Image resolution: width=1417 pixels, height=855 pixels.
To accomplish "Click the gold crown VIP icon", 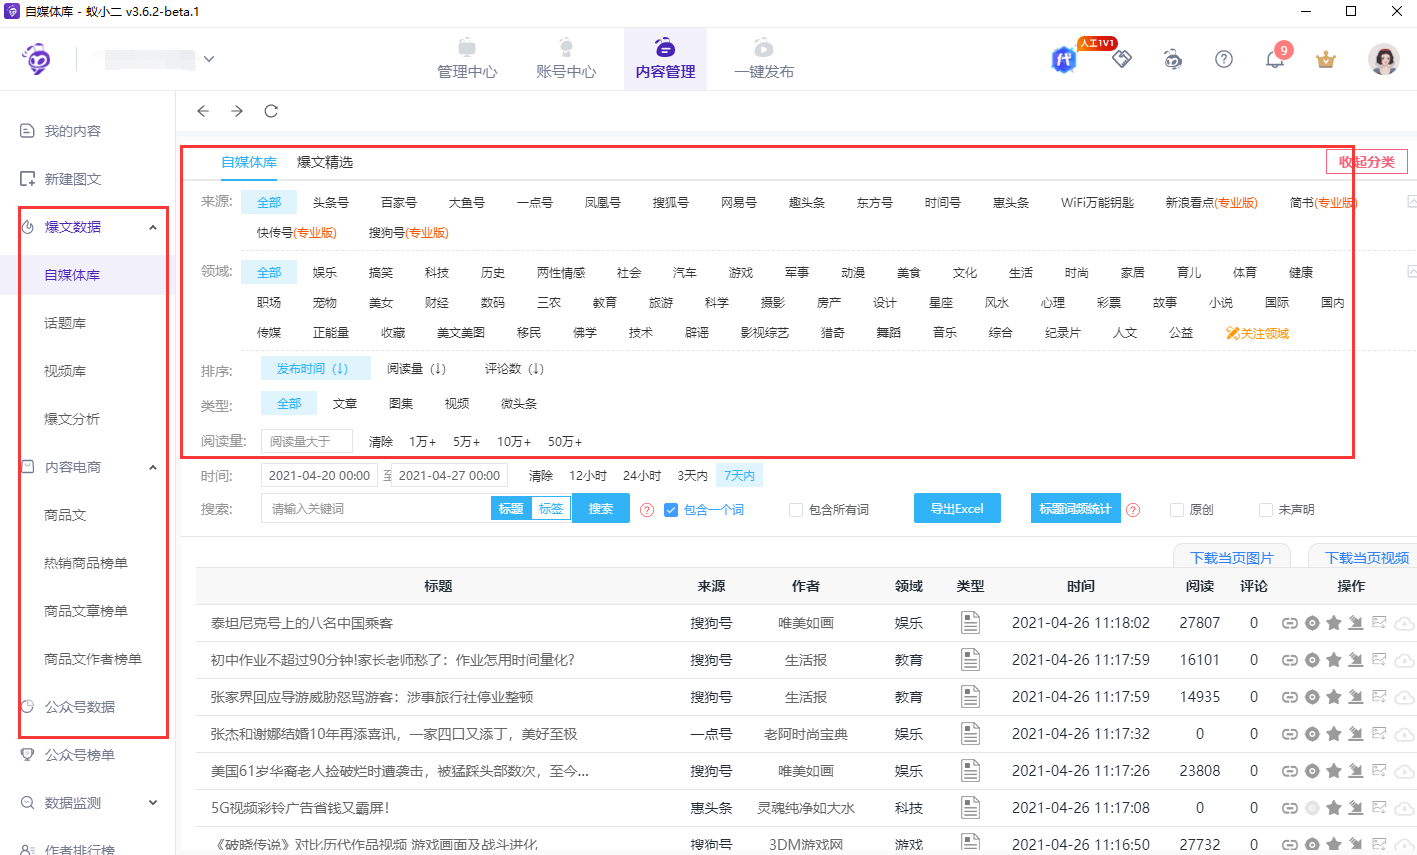I will (x=1325, y=60).
